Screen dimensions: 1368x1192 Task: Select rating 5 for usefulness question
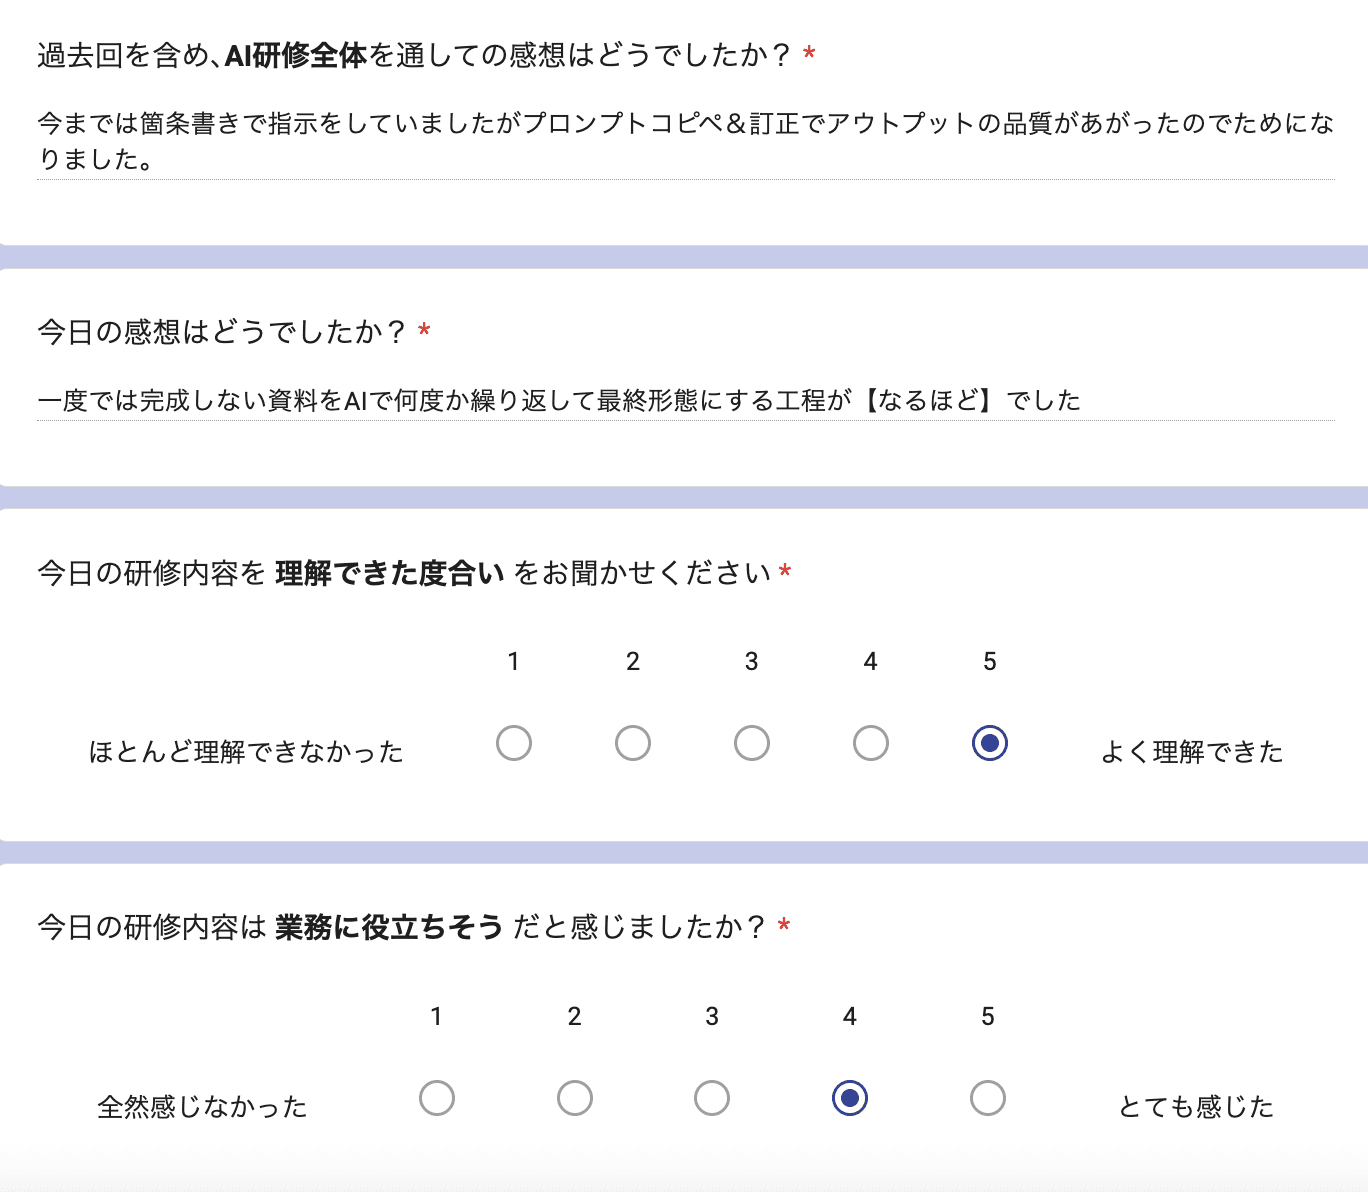click(x=988, y=1098)
